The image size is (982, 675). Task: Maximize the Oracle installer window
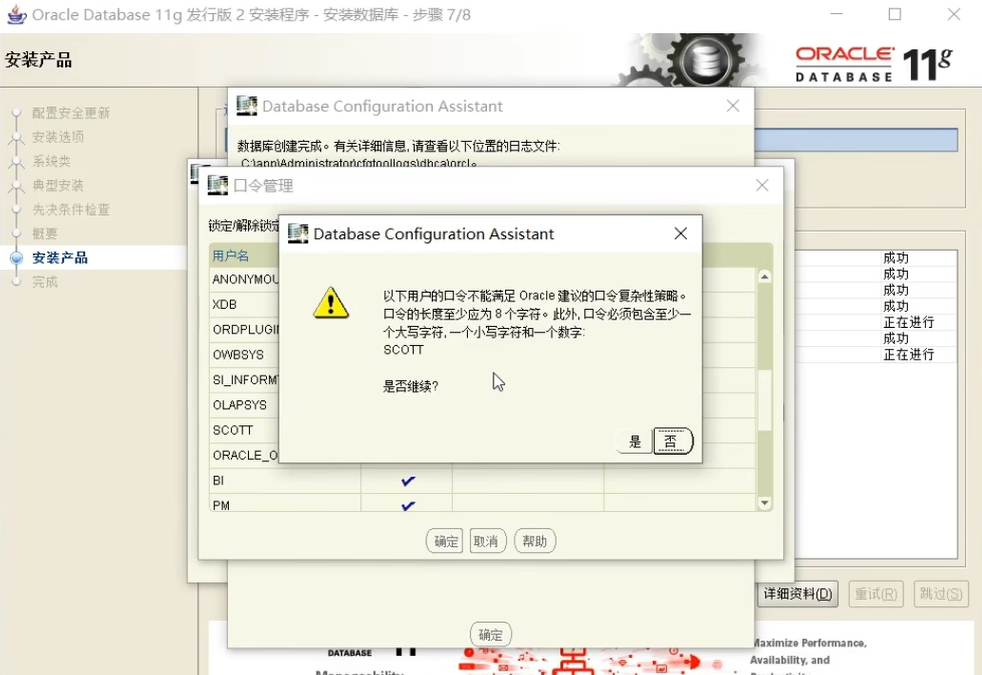point(895,14)
